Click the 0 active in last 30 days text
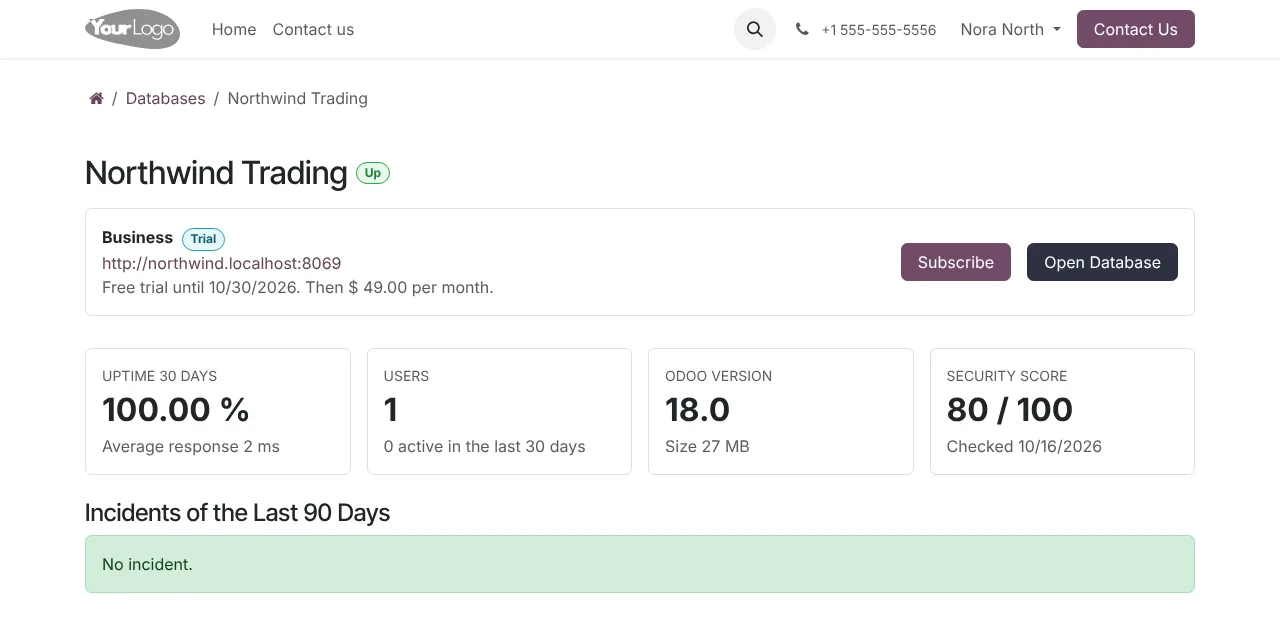Viewport: 1280px width, 640px height. (485, 446)
